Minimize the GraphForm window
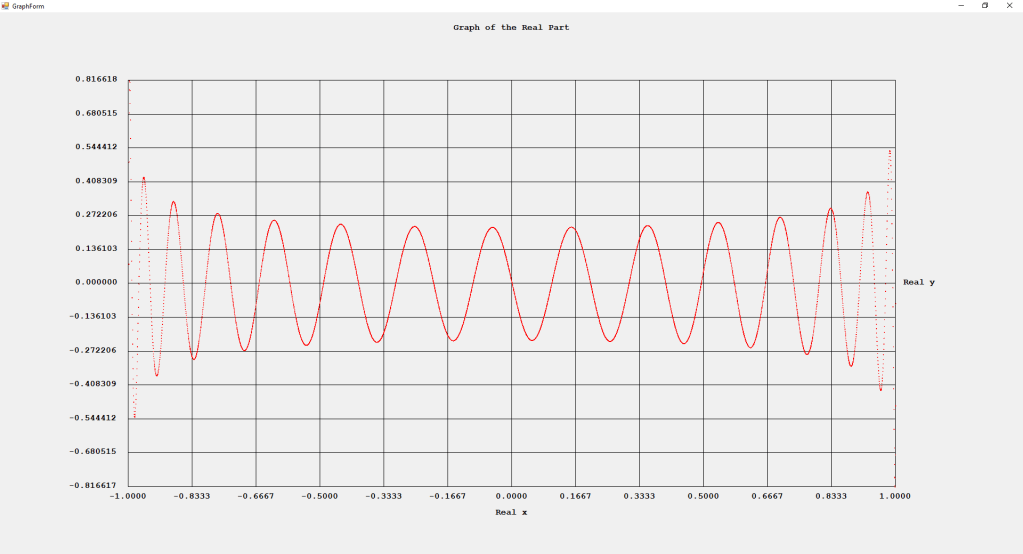 961,6
